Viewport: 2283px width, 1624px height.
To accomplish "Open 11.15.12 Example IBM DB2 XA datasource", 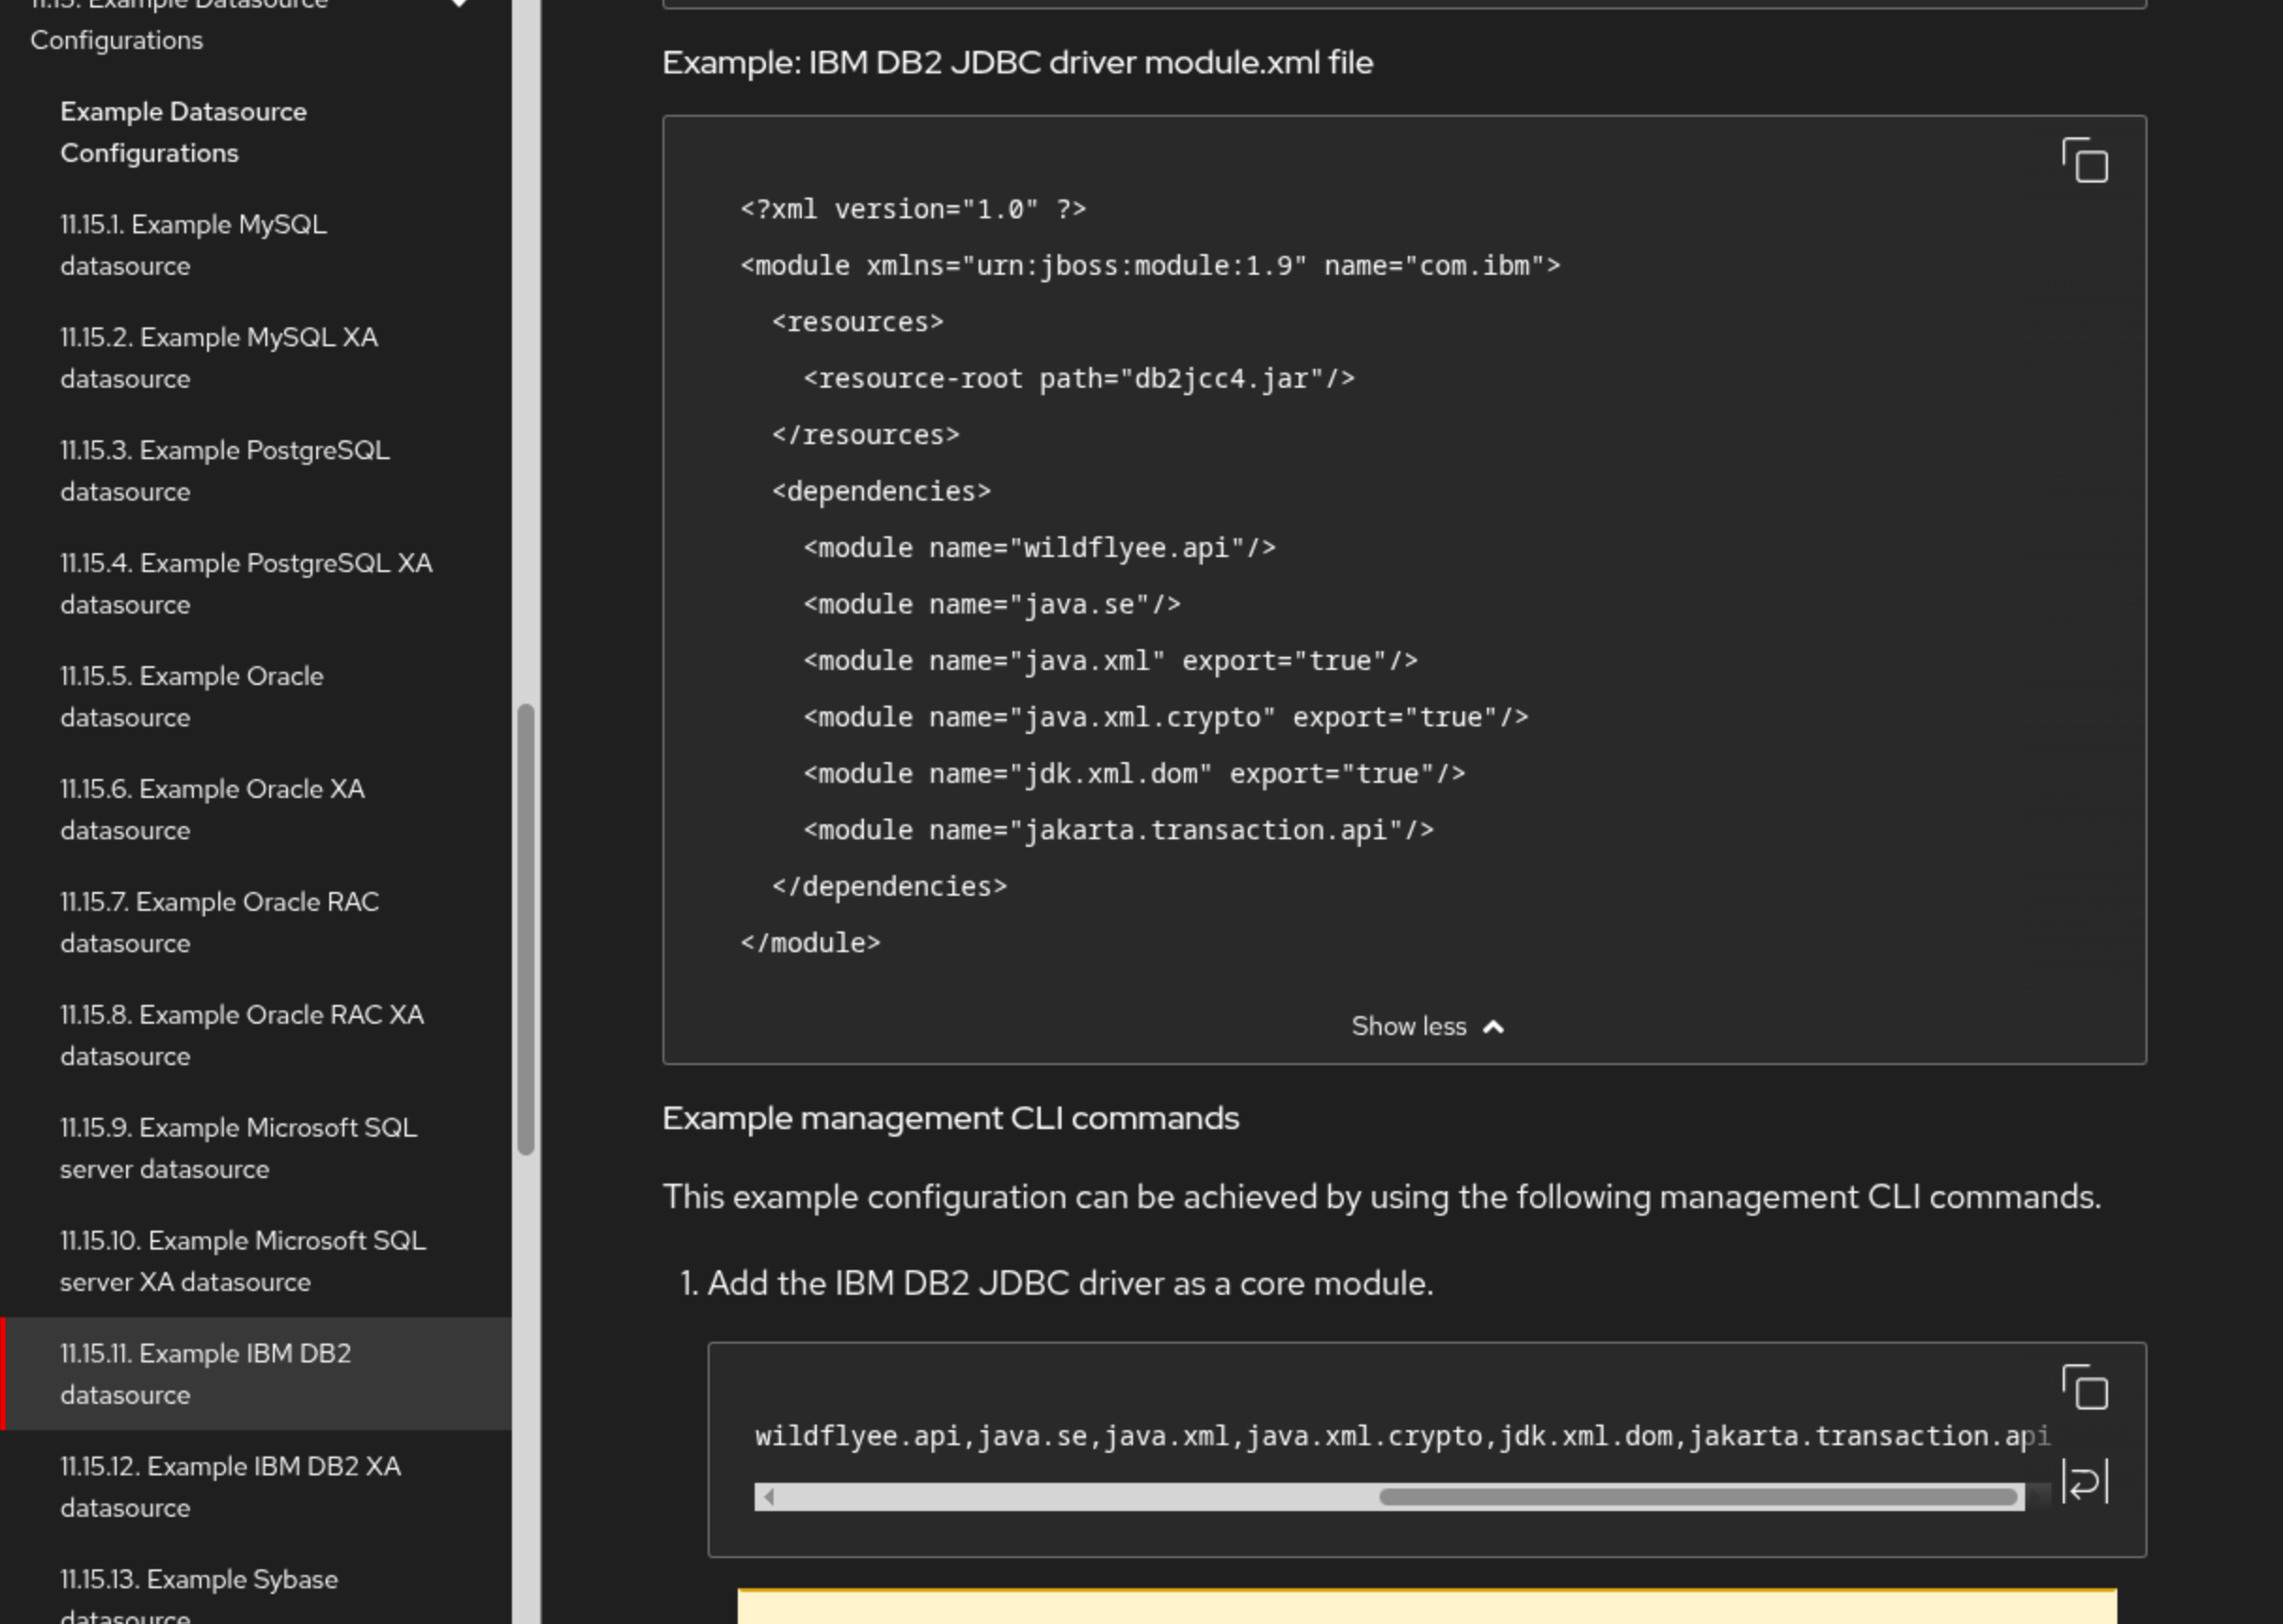I will tap(230, 1487).
